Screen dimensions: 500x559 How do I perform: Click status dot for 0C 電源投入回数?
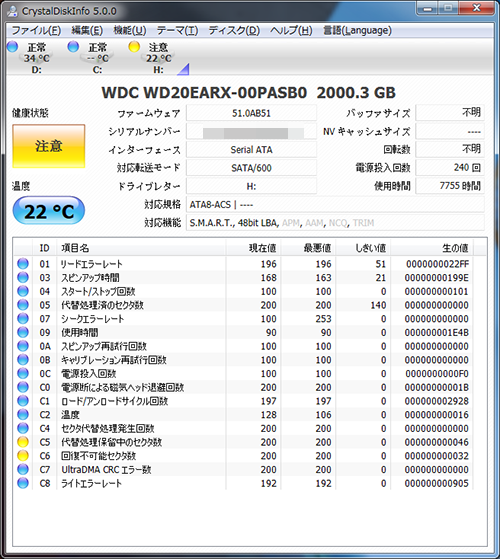[23, 374]
